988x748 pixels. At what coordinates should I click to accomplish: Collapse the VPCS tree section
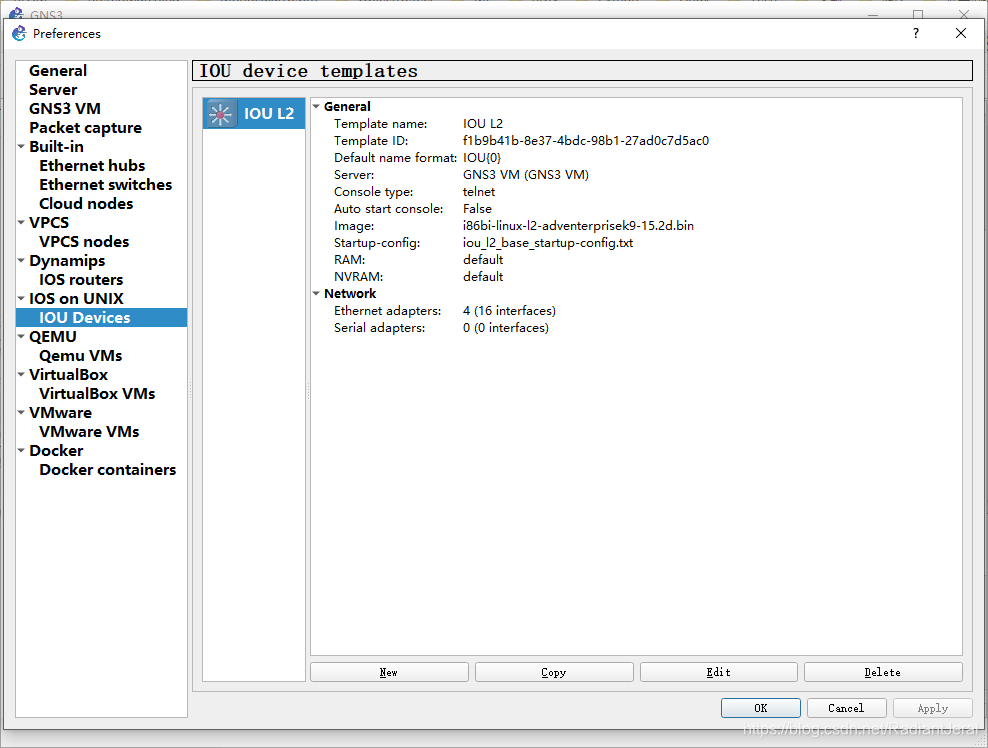21,222
